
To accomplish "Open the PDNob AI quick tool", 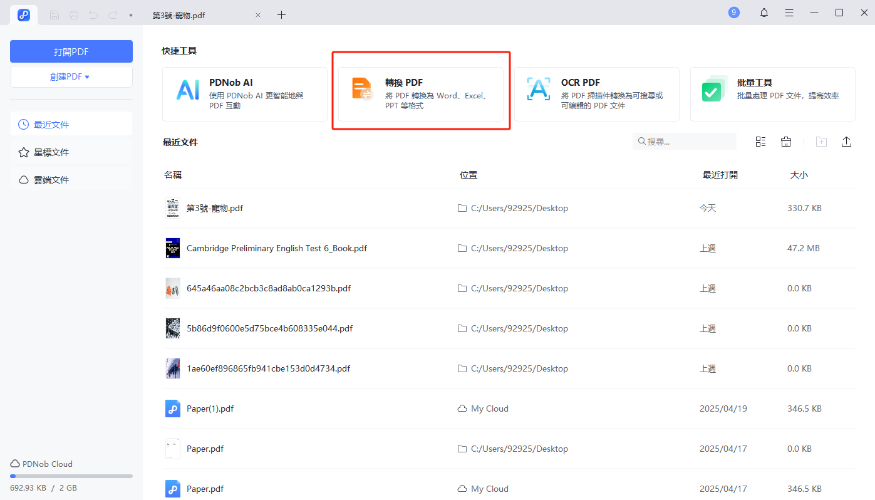I will click(x=244, y=95).
